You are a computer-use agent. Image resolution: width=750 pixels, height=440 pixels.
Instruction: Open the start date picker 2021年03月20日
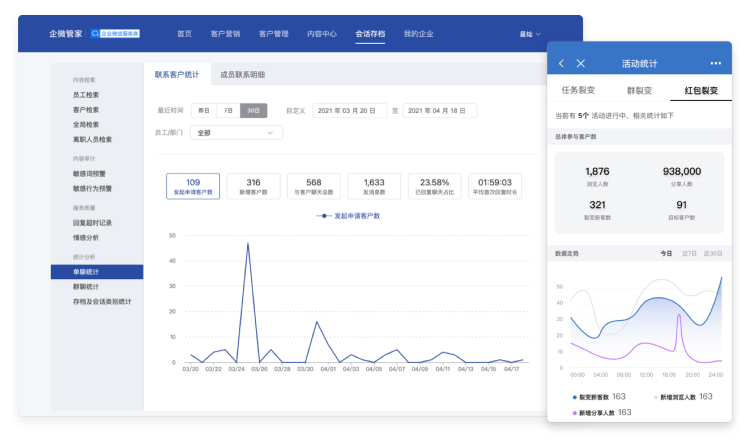point(349,110)
